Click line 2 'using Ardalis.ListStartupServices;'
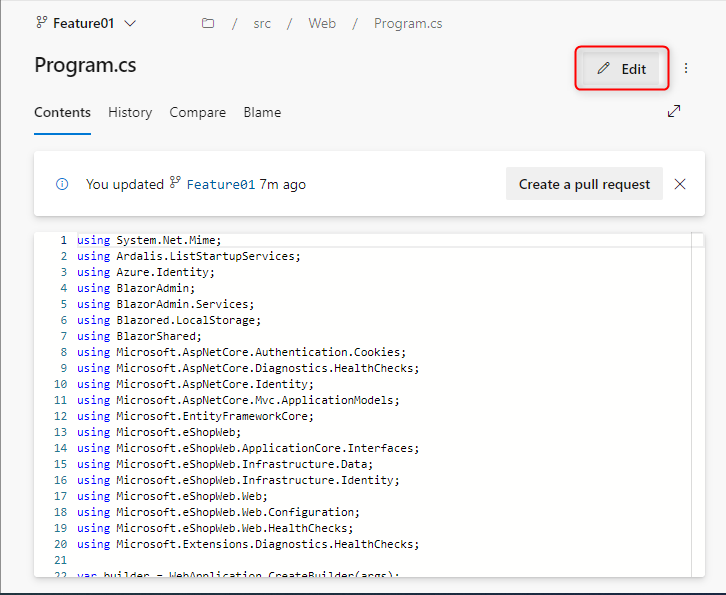Screen dimensions: 726x595 click(x=189, y=256)
